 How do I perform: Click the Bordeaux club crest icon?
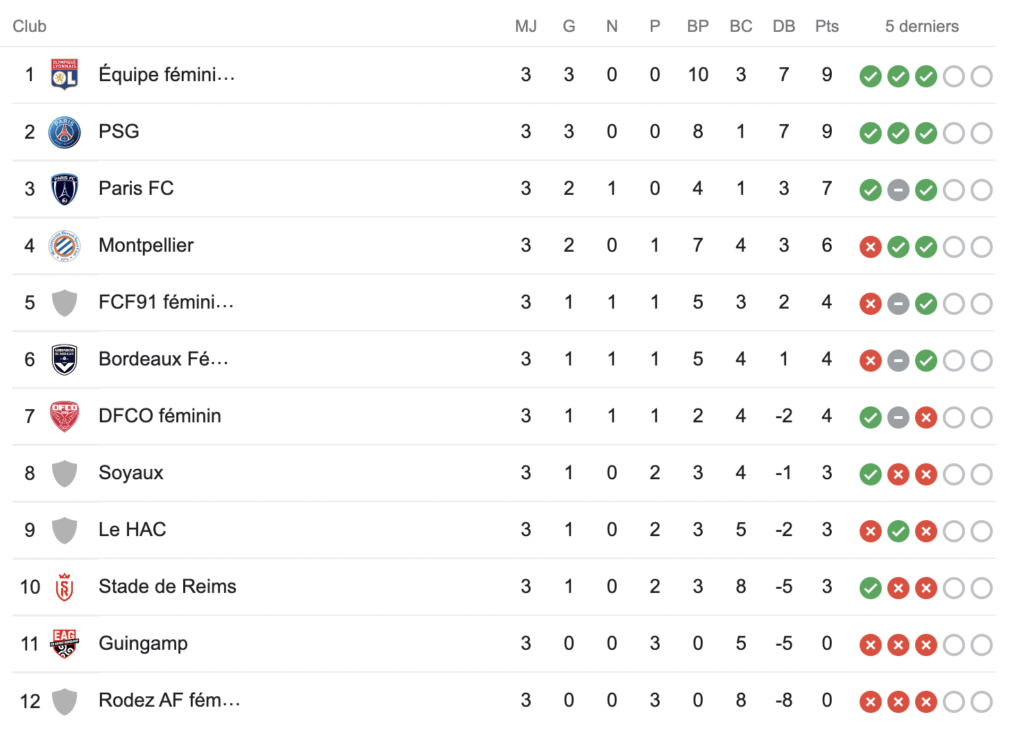(x=65, y=359)
